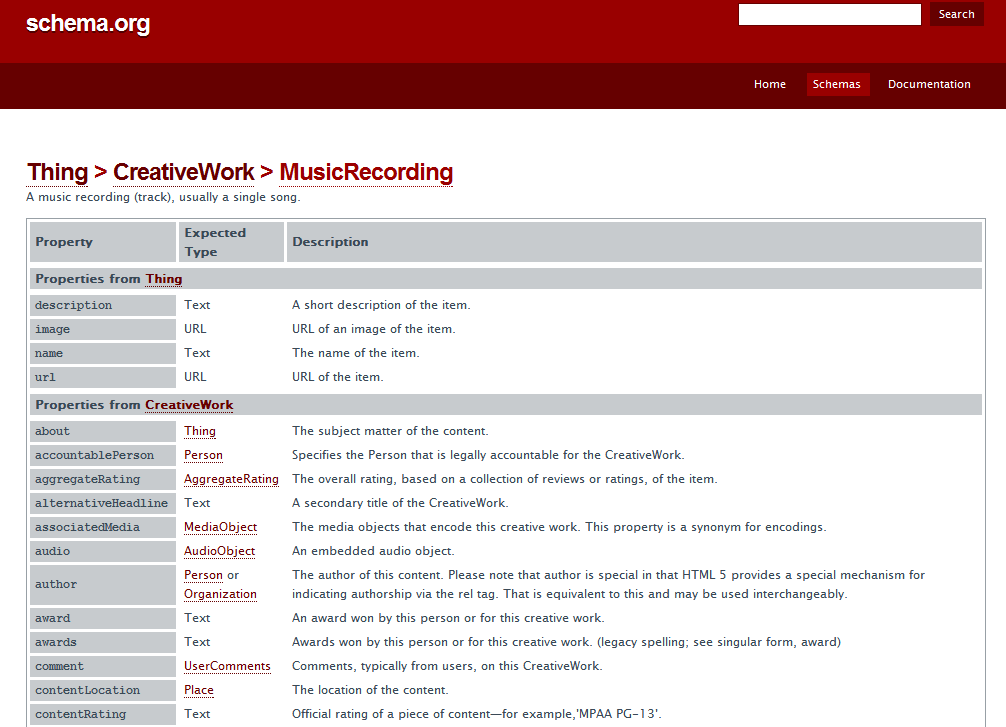Open the AudioObject type link

219,551
